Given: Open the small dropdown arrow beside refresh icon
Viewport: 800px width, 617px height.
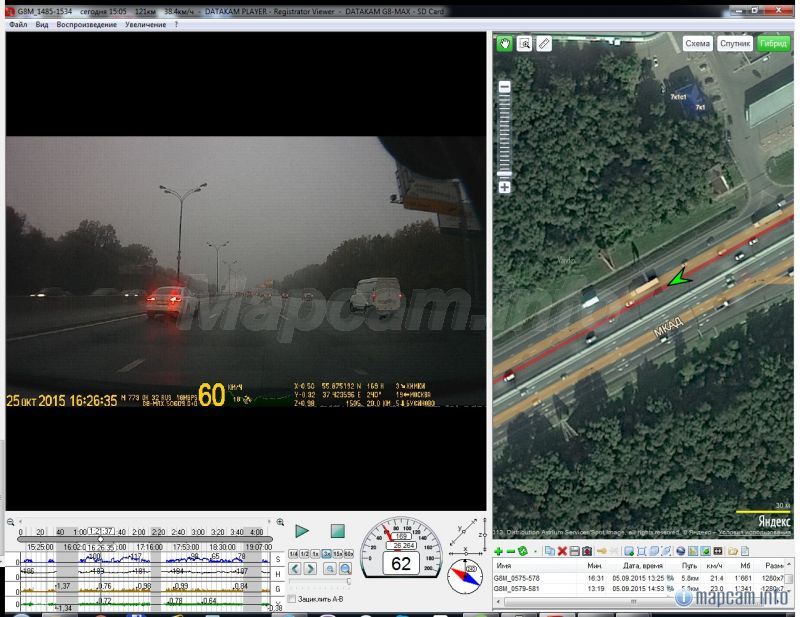Looking at the screenshot, I should [535, 551].
